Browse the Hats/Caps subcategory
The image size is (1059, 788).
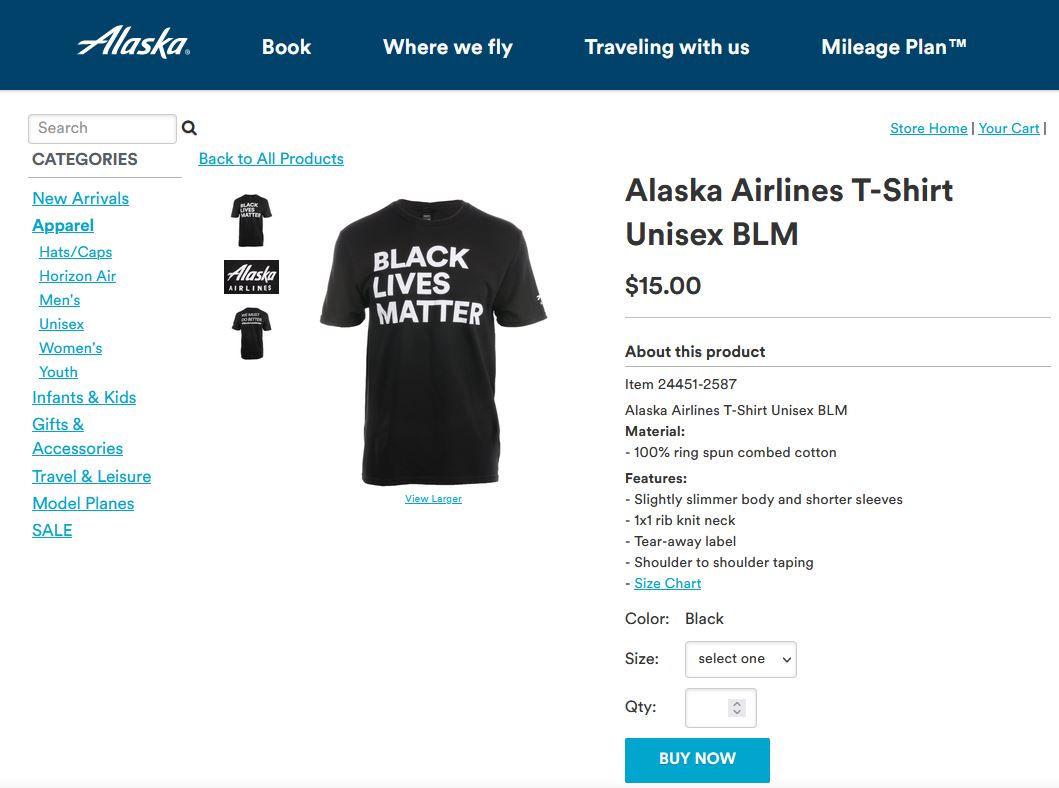click(75, 252)
